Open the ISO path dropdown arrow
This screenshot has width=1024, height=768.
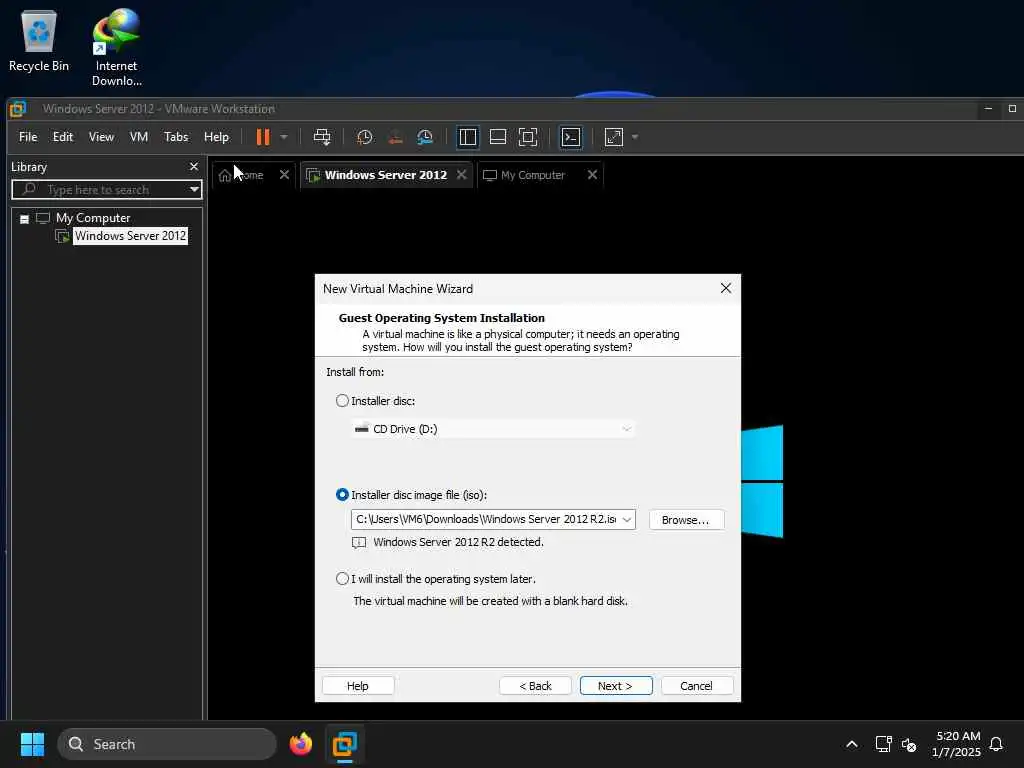point(627,520)
